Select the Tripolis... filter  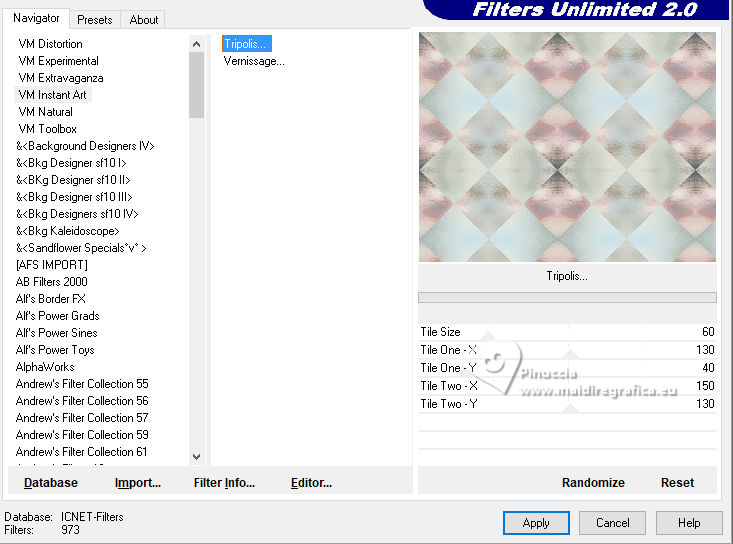point(246,44)
